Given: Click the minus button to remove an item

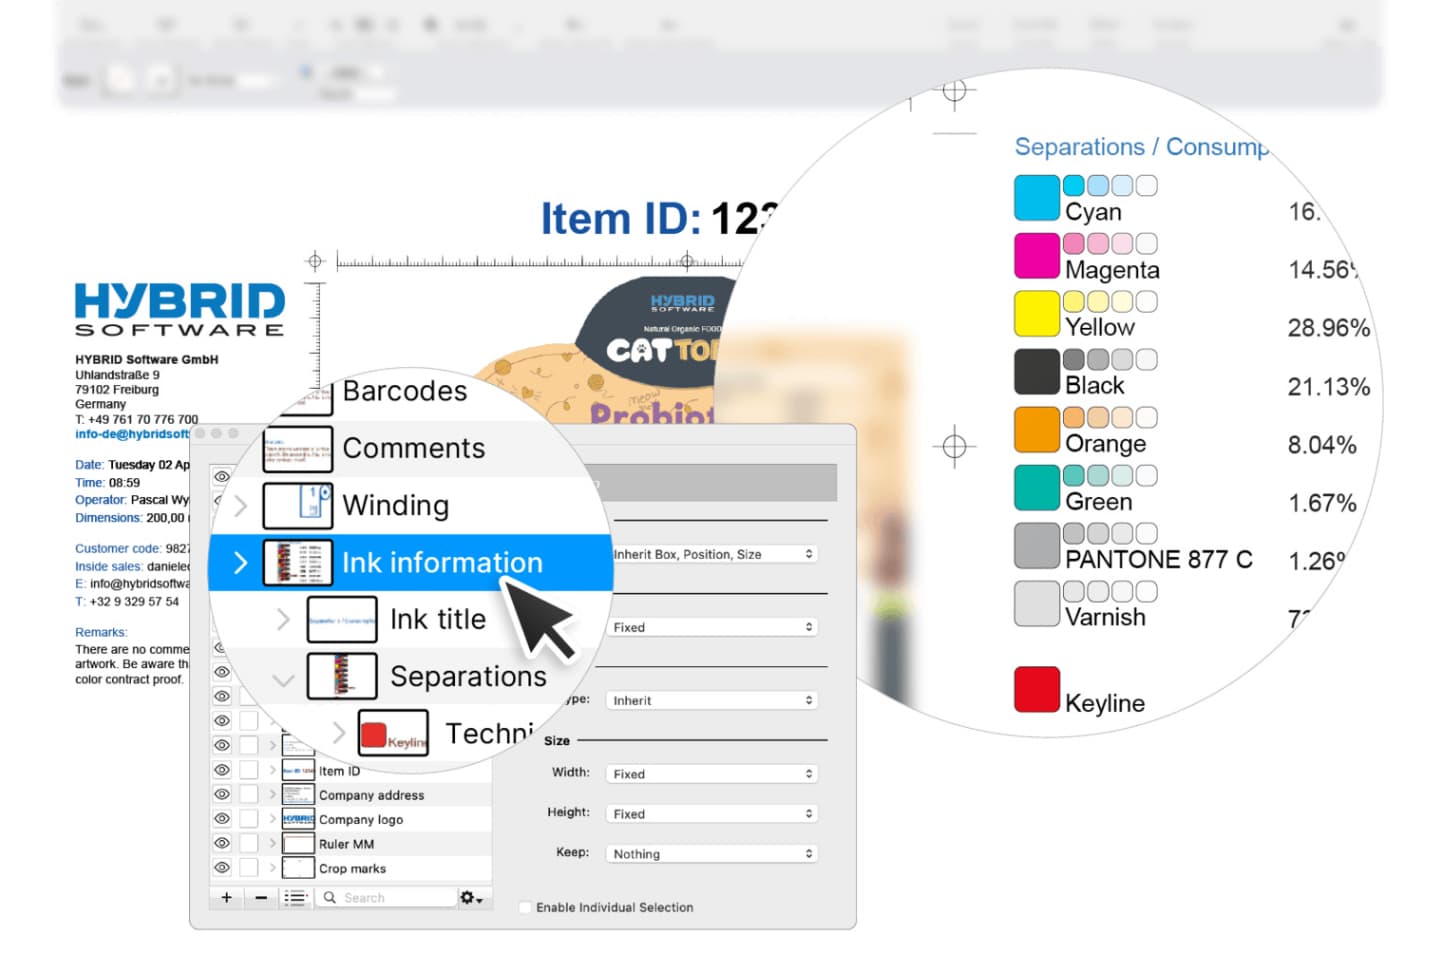Looking at the screenshot, I should 261,897.
